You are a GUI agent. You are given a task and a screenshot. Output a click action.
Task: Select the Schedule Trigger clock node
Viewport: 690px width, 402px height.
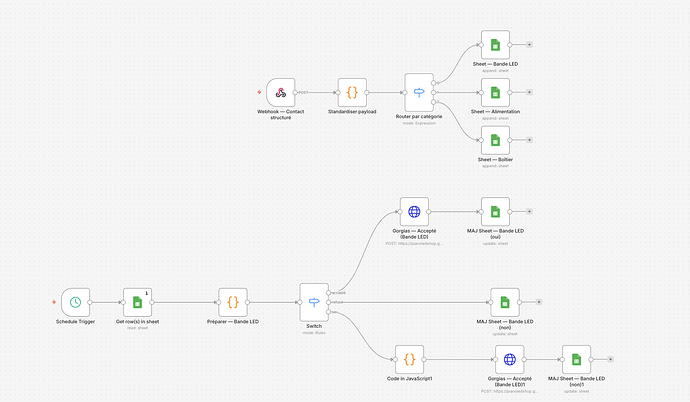[75, 302]
